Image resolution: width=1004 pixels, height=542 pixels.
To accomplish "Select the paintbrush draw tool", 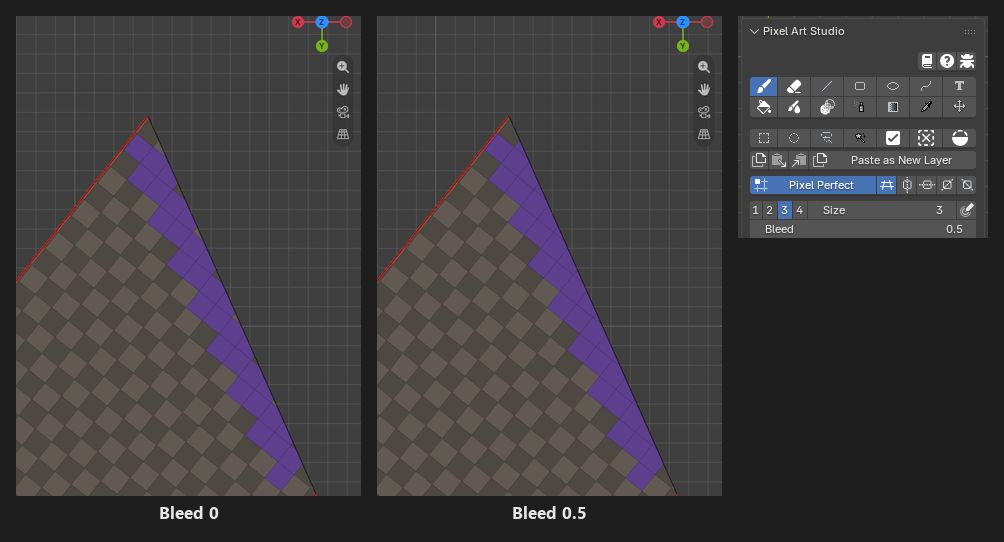I will (763, 86).
